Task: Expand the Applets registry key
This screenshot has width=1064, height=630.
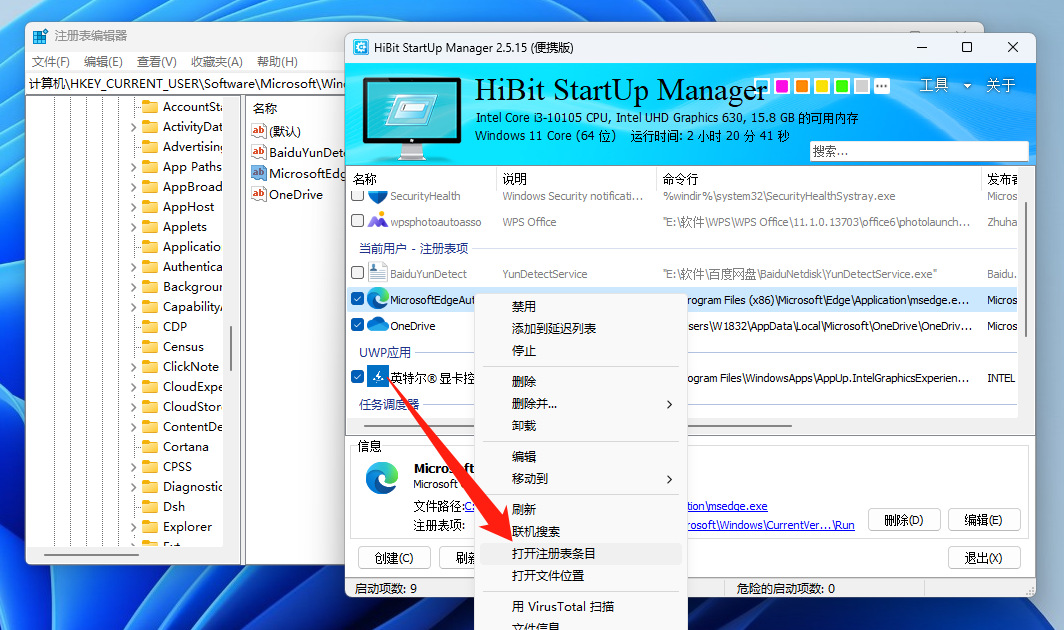Action: [x=134, y=227]
